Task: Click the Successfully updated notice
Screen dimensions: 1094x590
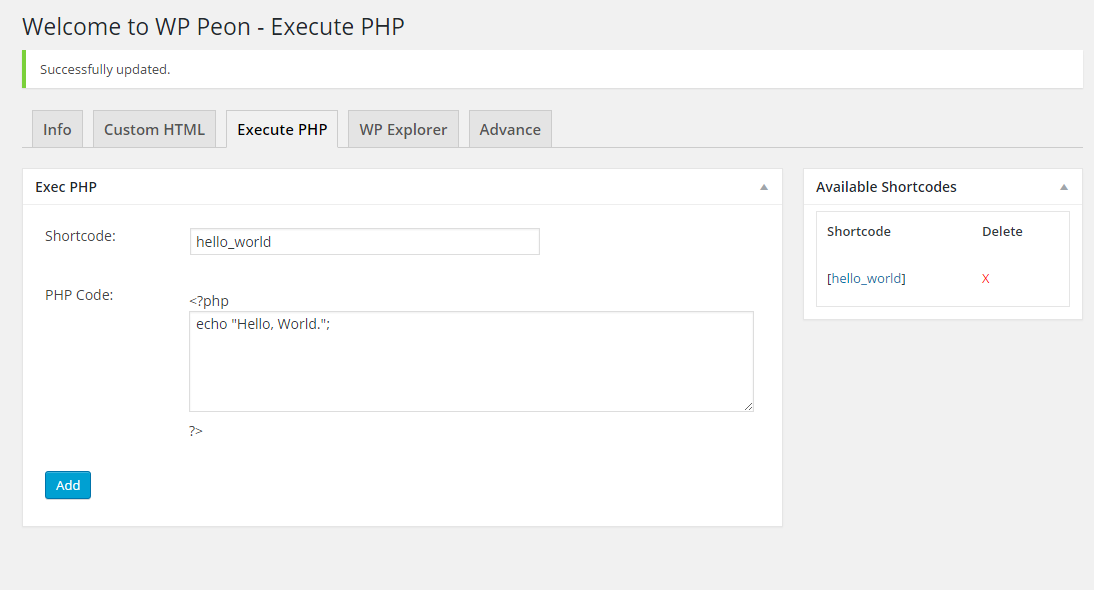Action: pyautogui.click(x=553, y=69)
